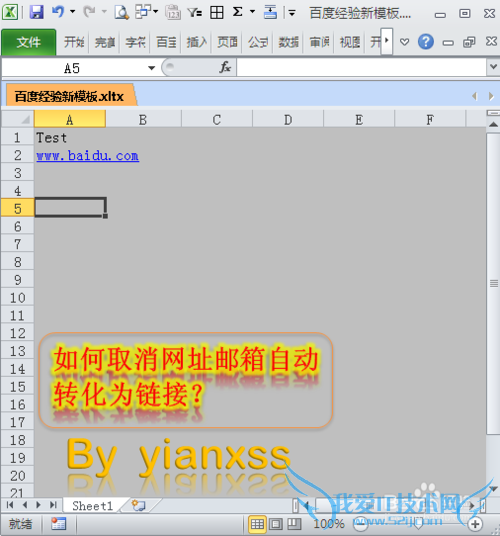Click the 100% zoom level button
Screen dimensions: 500x536
[329, 524]
